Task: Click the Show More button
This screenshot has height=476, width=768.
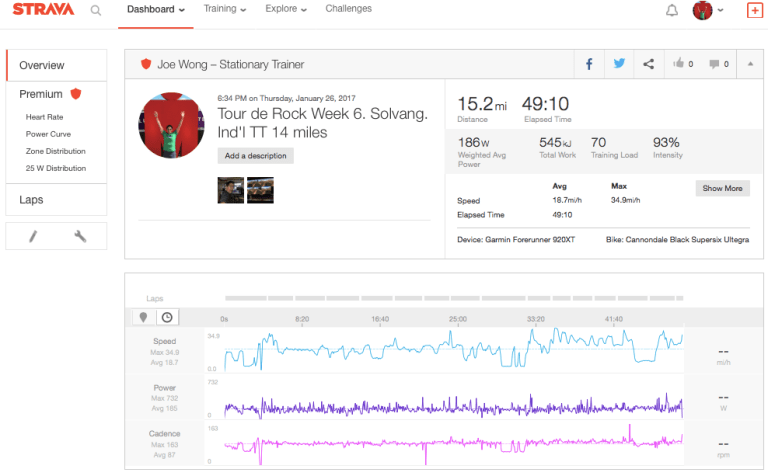Action: [x=722, y=188]
